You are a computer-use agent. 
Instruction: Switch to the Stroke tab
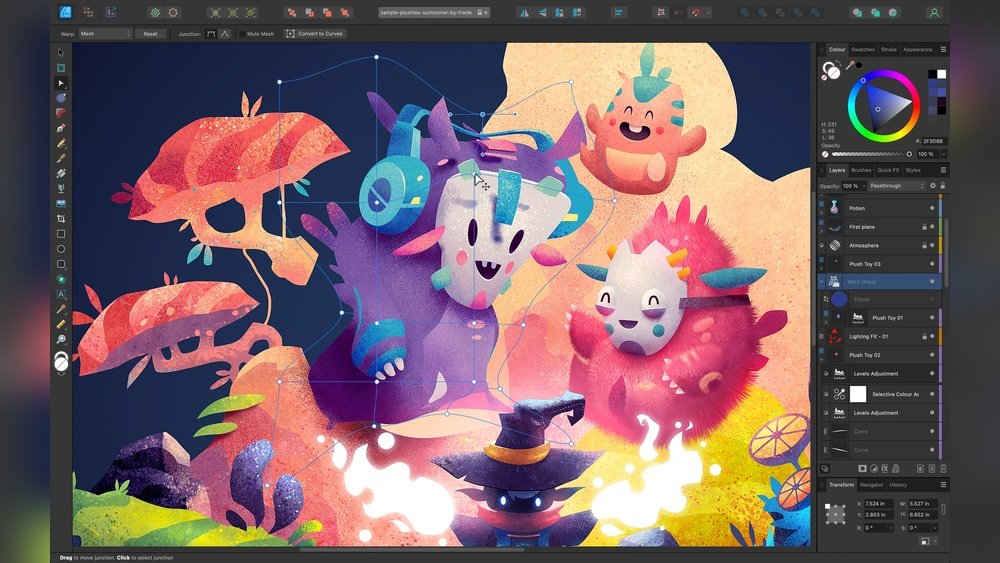click(x=888, y=49)
